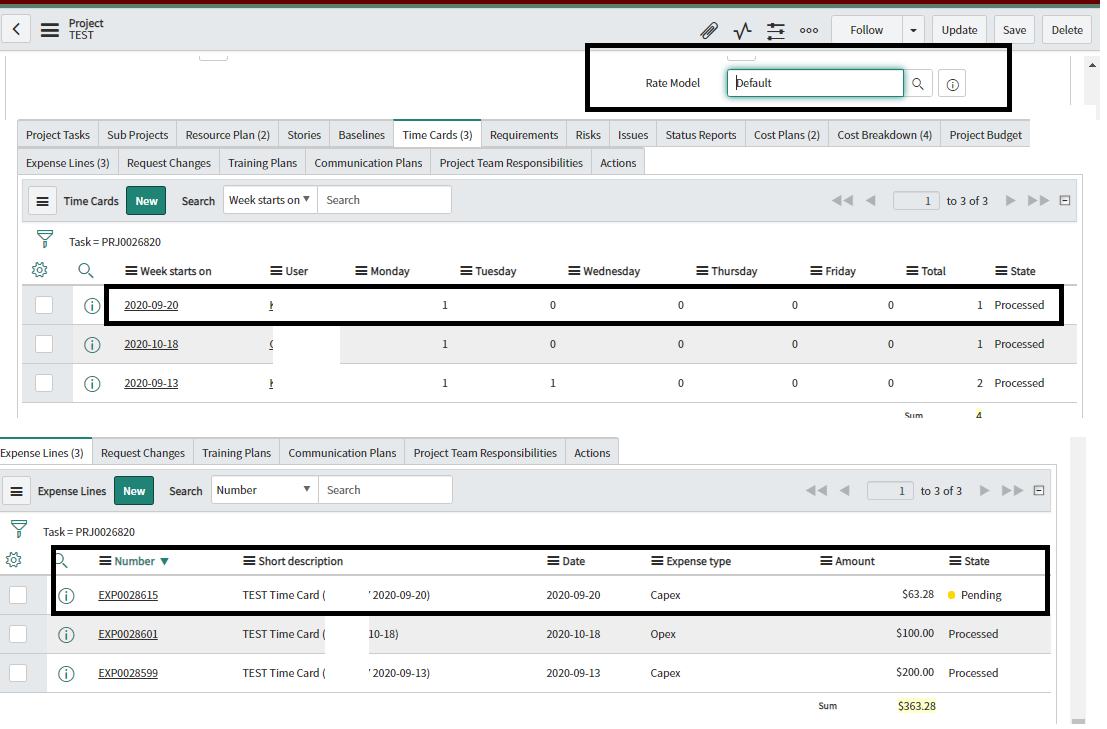Open expense link EXP0028601
The height and width of the screenshot is (729, 1107).
[x=128, y=634]
